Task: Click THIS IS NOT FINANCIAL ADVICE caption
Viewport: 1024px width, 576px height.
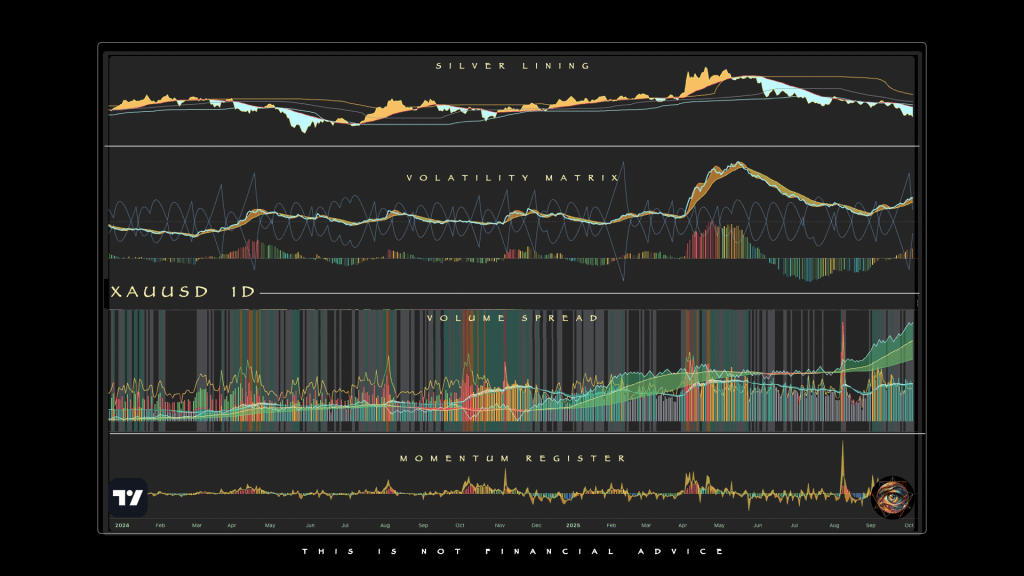Action: coord(513,552)
